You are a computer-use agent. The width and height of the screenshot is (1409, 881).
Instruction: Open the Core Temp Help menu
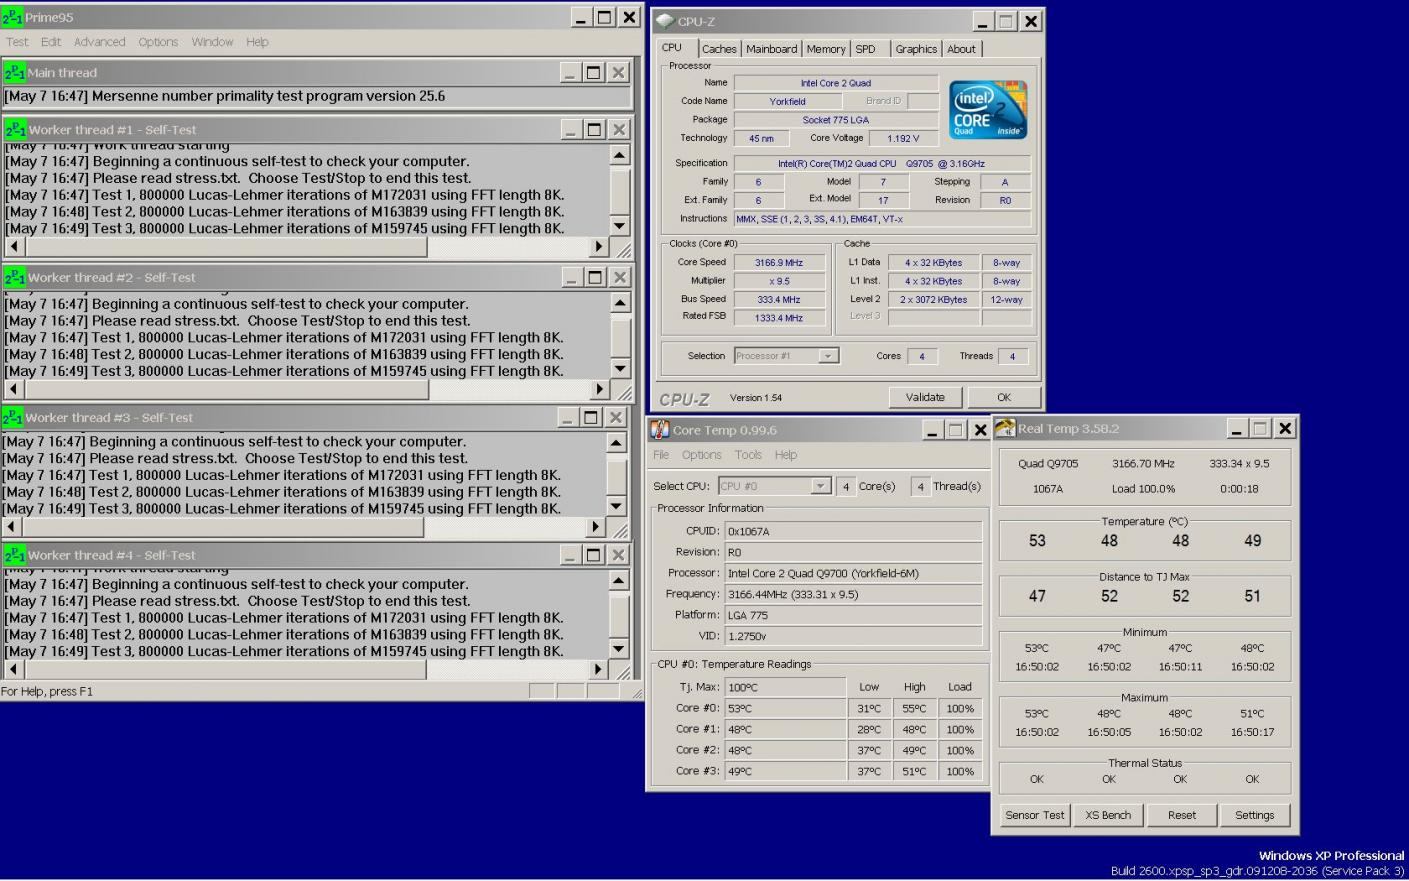[786, 455]
